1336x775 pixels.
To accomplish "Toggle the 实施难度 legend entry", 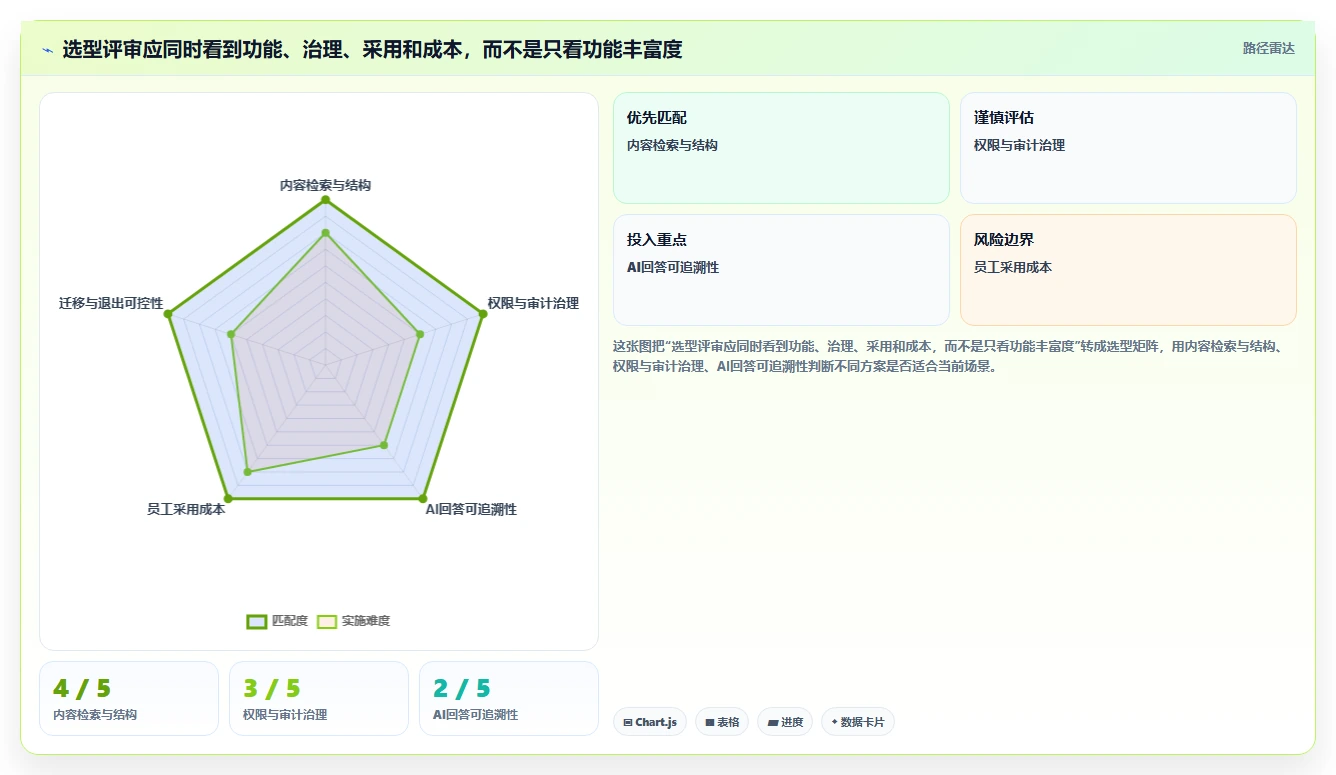I will pyautogui.click(x=353, y=621).
